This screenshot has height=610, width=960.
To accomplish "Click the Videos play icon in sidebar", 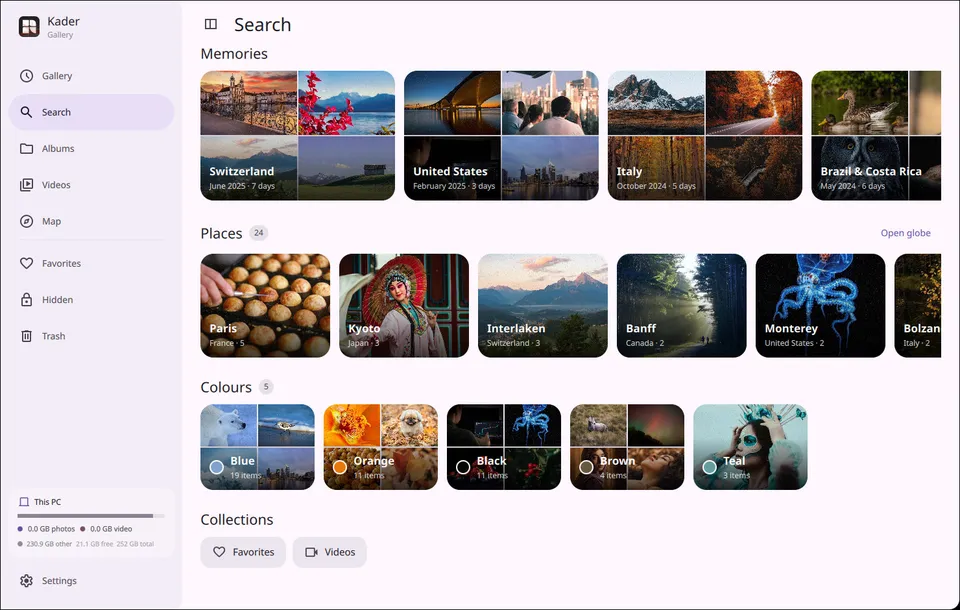I will point(26,185).
